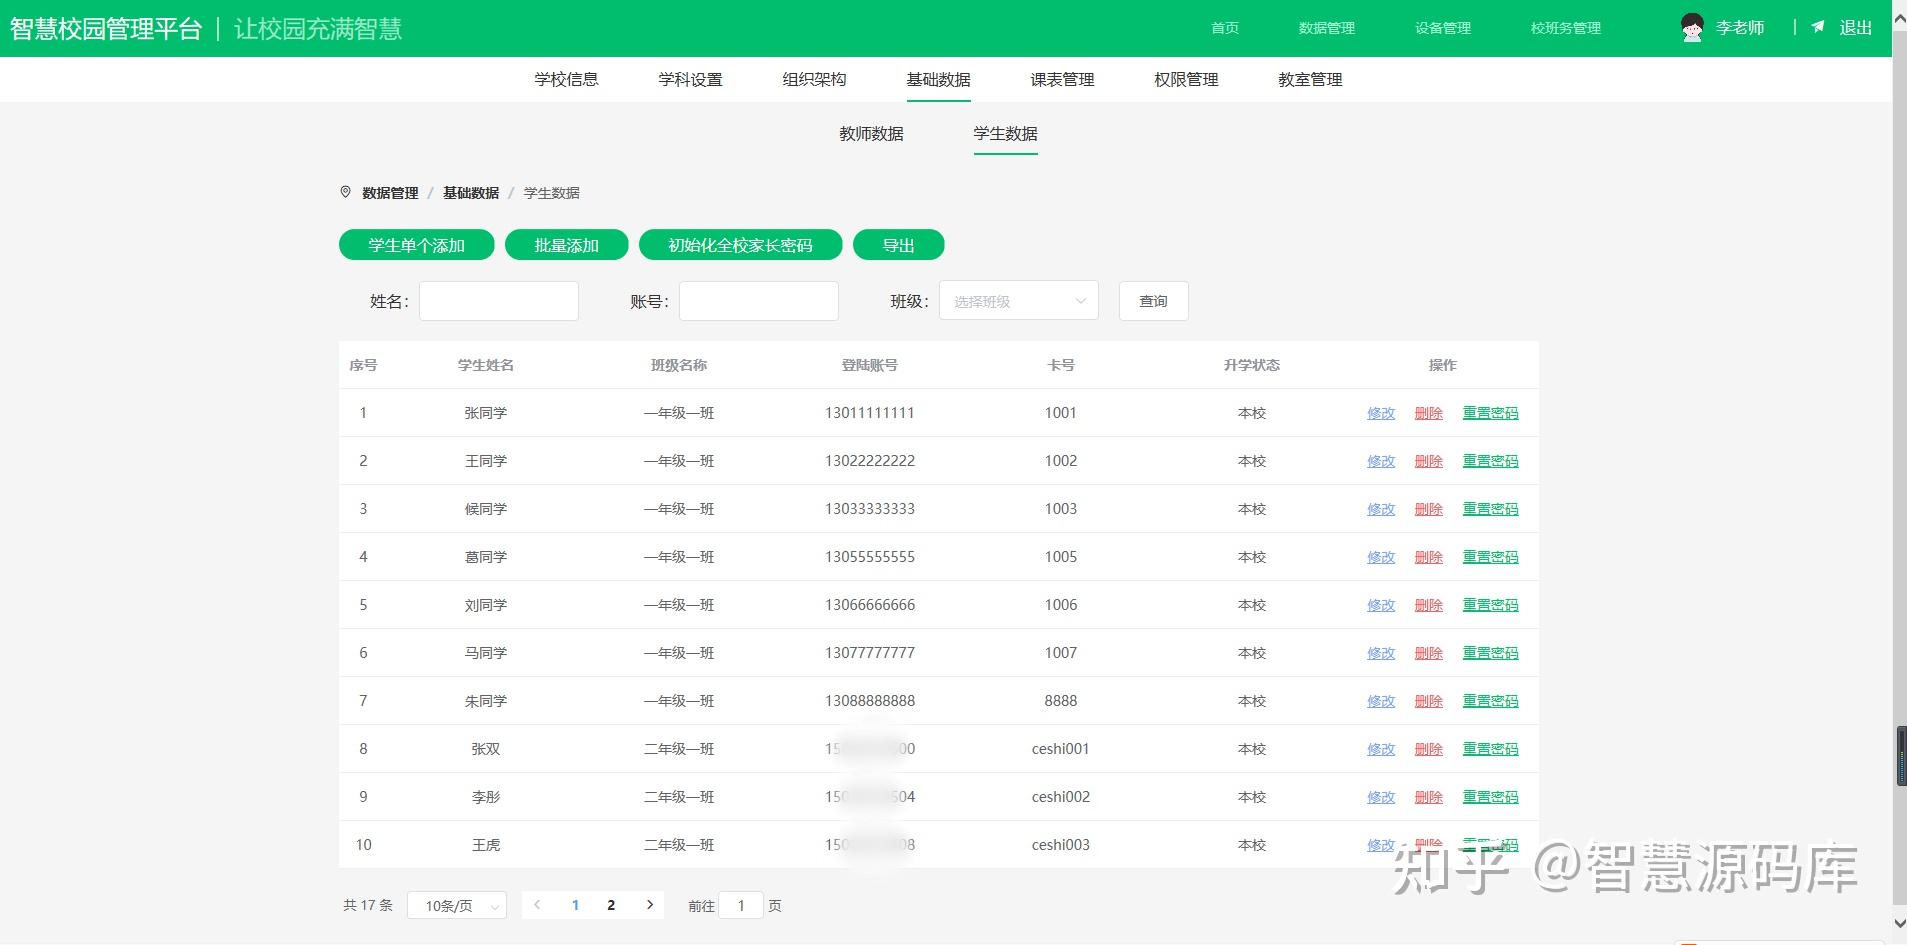
Task: Focus the 账号 input field
Action: [759, 301]
